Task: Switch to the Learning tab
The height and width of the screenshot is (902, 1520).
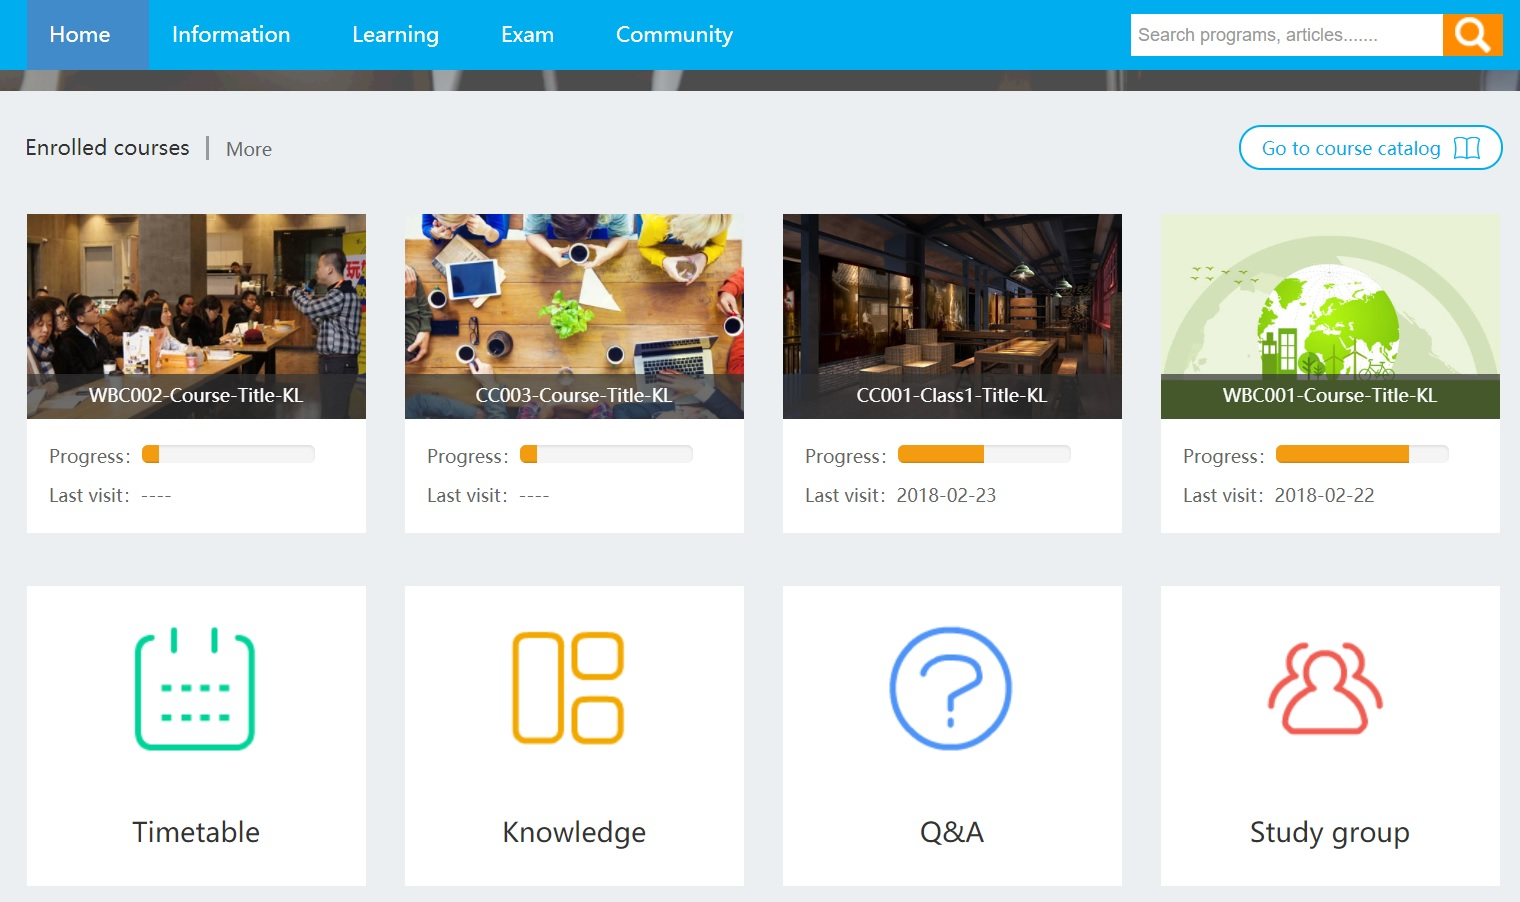Action: [394, 34]
